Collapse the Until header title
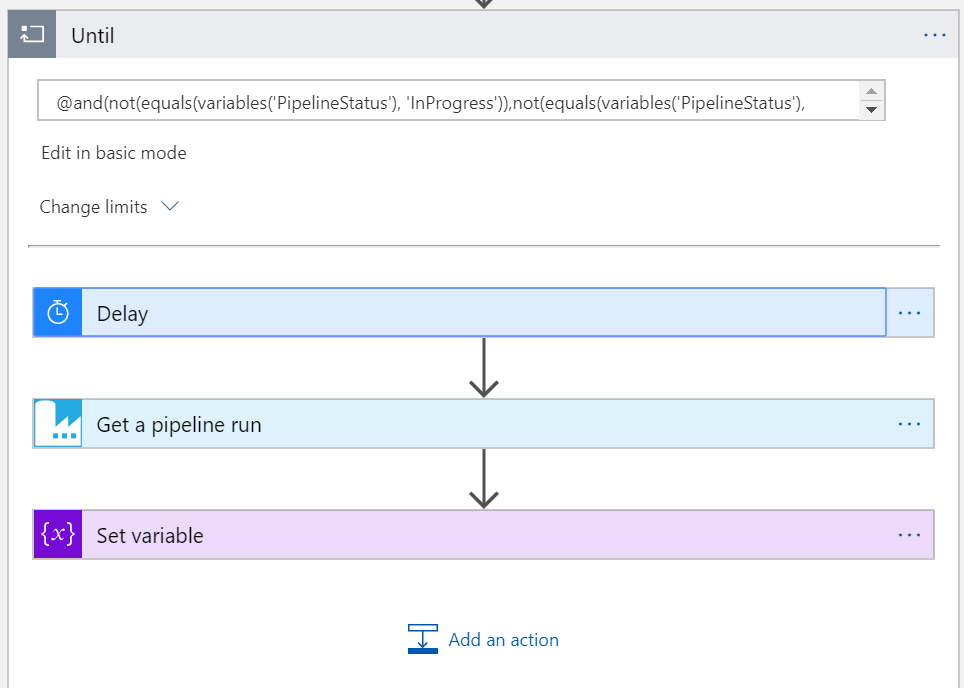 (x=93, y=36)
